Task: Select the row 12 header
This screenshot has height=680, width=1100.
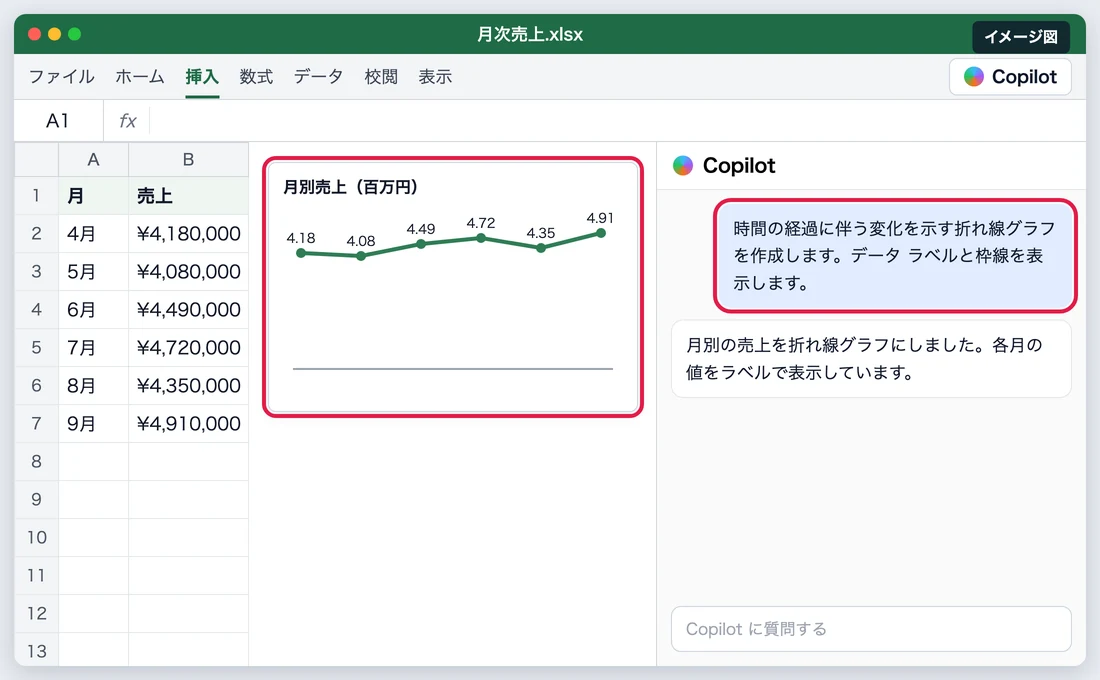Action: 36,613
